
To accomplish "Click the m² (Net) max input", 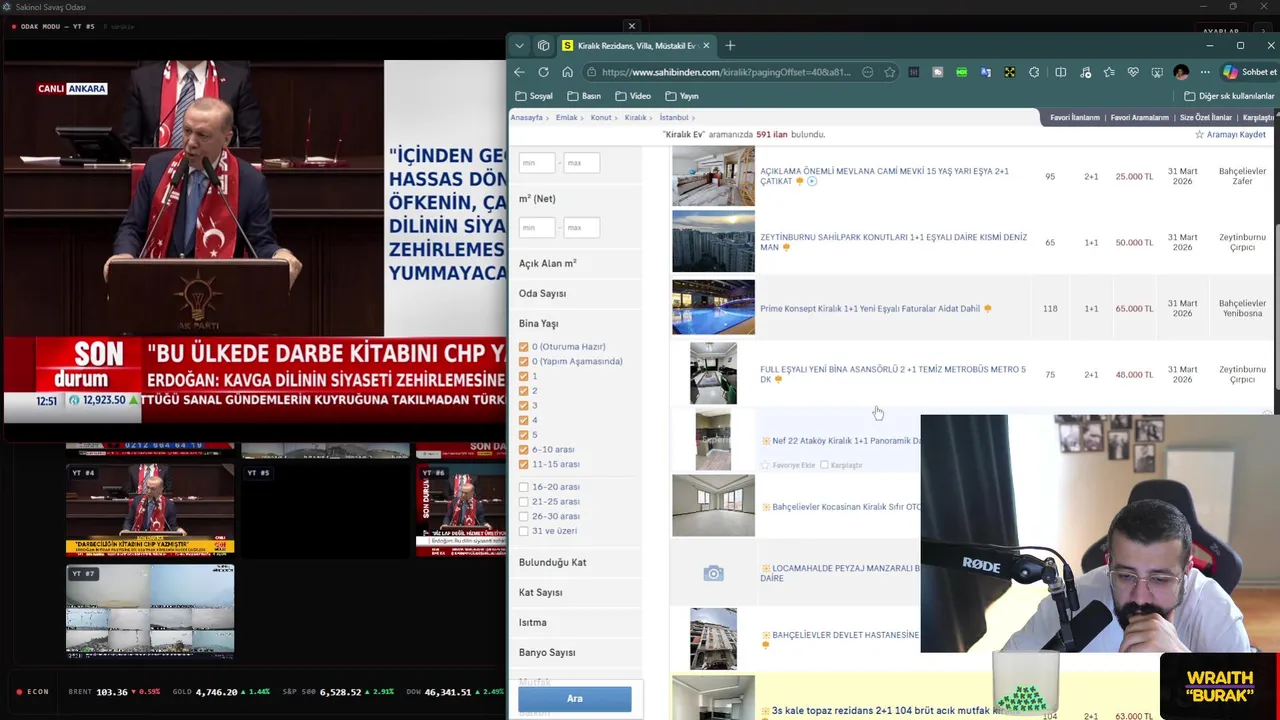I will (581, 227).
